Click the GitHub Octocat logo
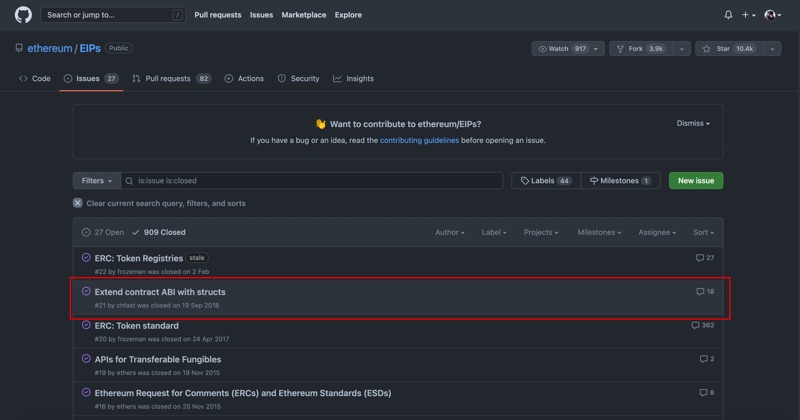The width and height of the screenshot is (800, 420). pyautogui.click(x=23, y=15)
